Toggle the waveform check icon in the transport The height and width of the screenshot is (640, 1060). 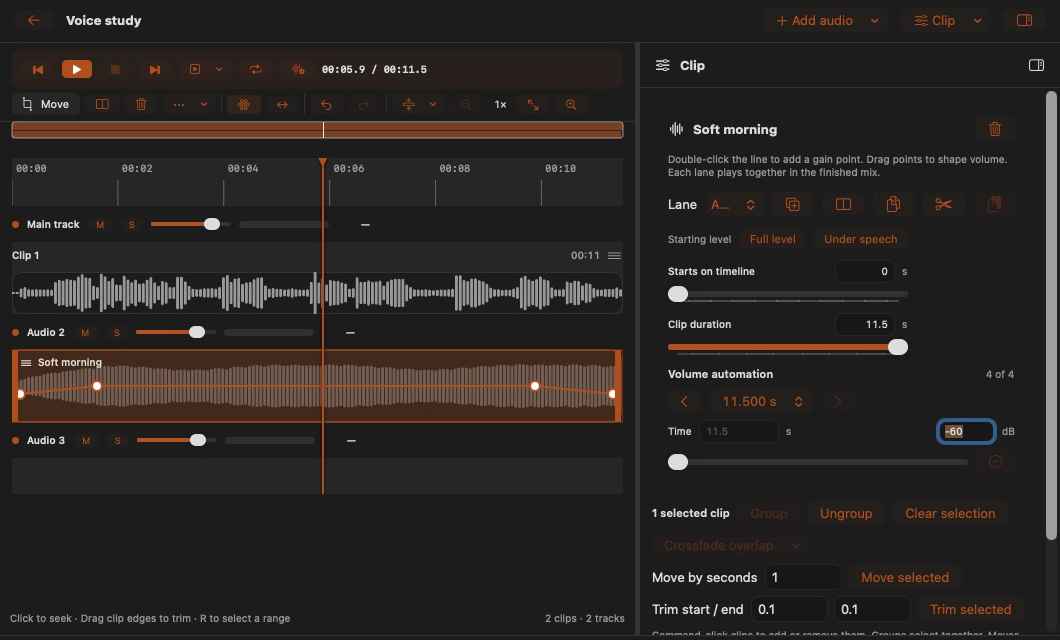(x=298, y=69)
